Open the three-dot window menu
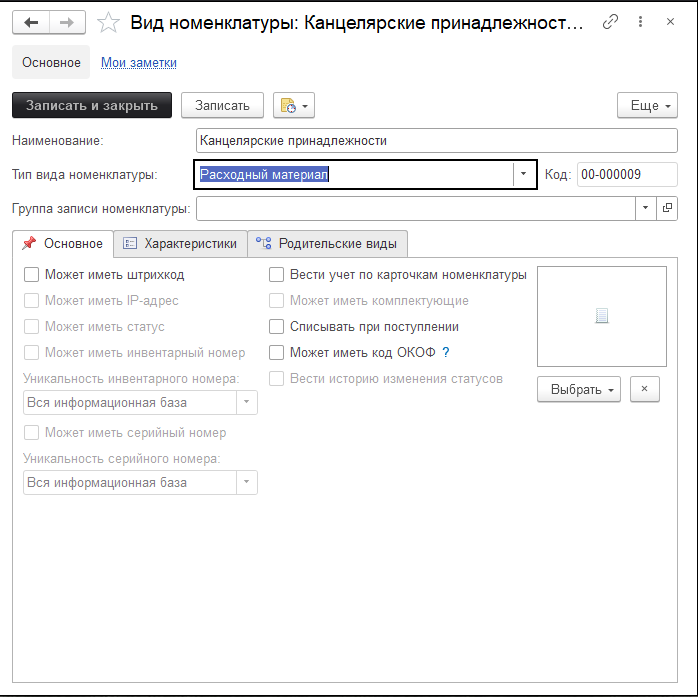This screenshot has height=697, width=698. [x=640, y=21]
